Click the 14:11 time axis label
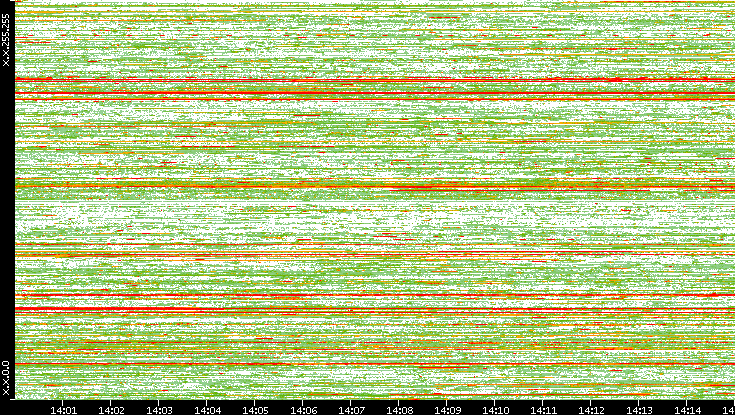Image resolution: width=735 pixels, height=415 pixels. click(x=543, y=410)
